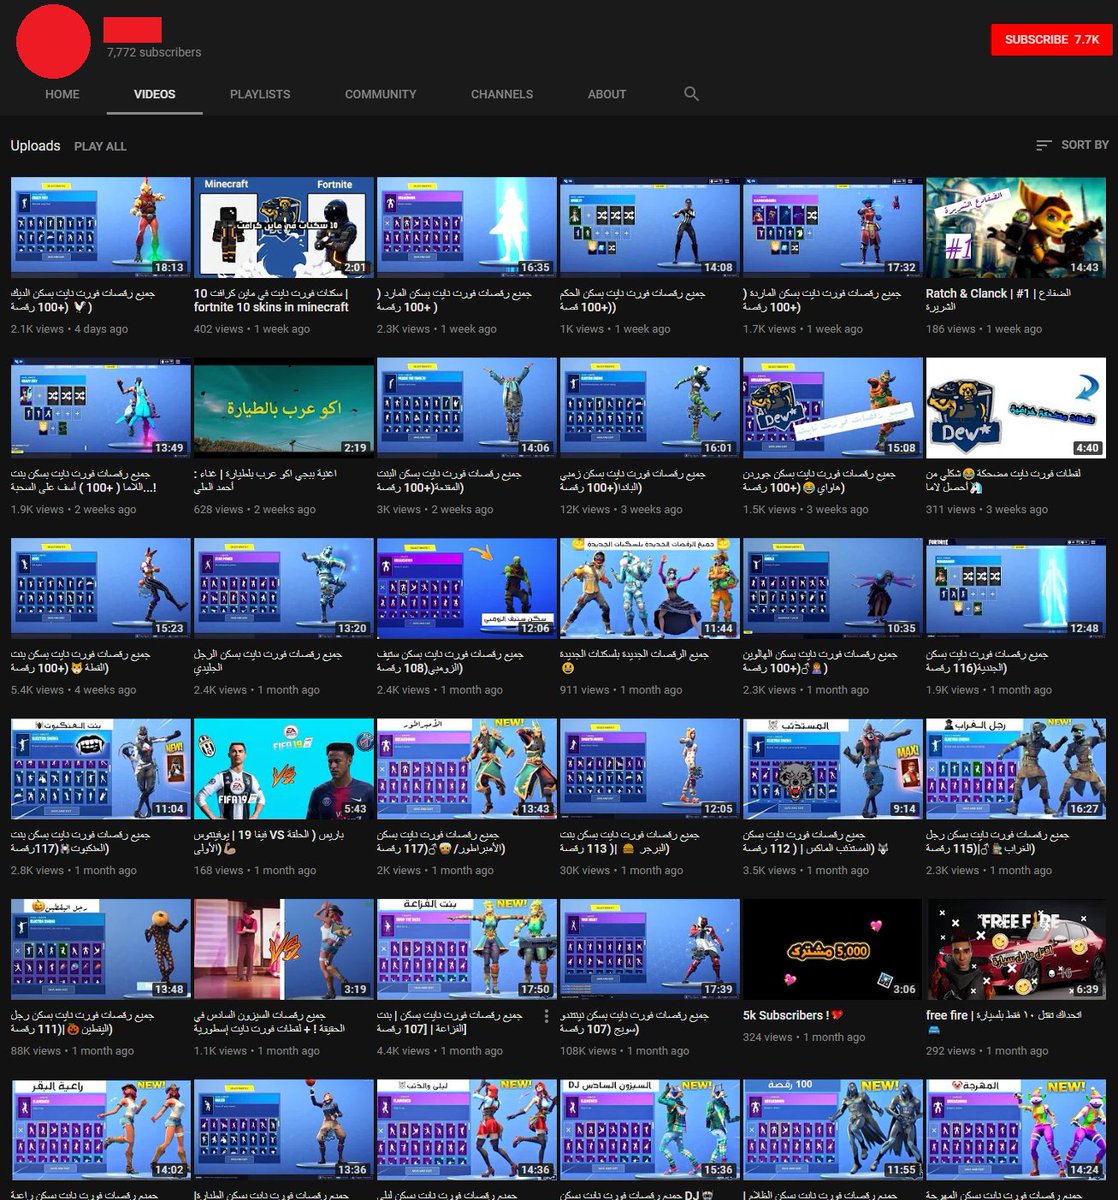
Task: Open the 11:55 video thumbnail
Action: pyautogui.click(x=833, y=1130)
